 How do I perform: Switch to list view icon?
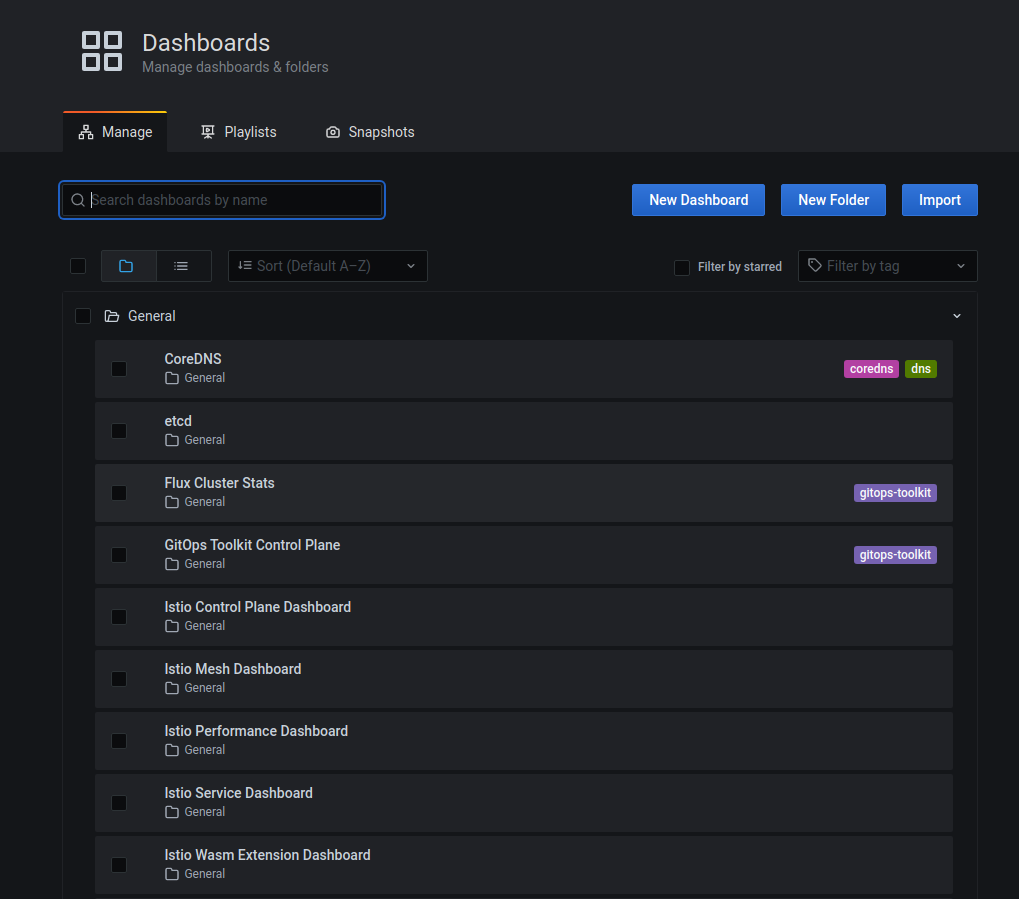[183, 265]
